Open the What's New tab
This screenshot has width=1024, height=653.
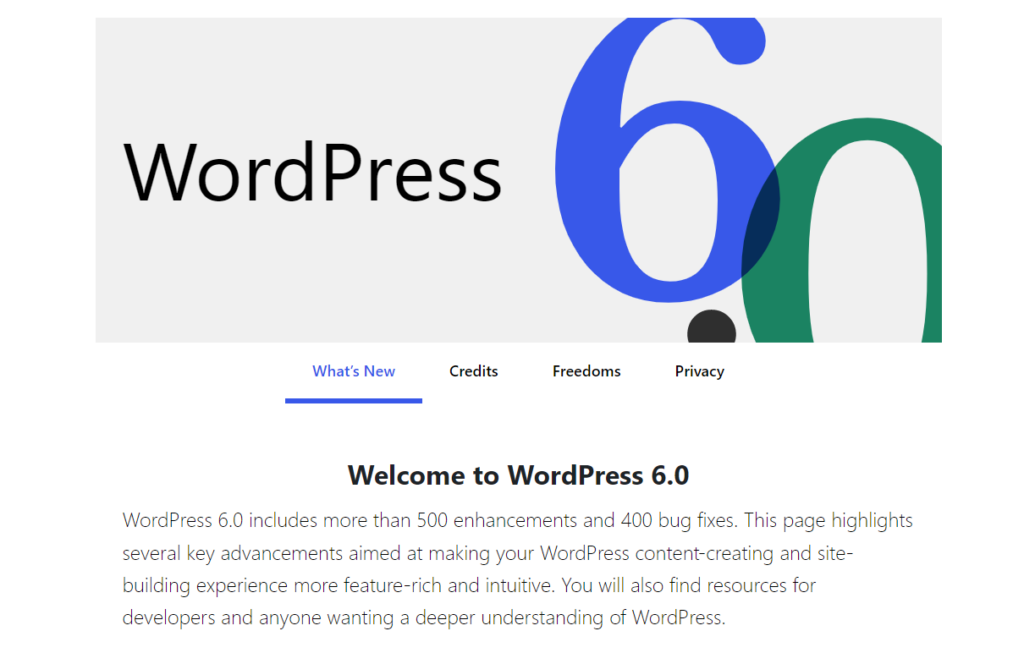point(353,372)
